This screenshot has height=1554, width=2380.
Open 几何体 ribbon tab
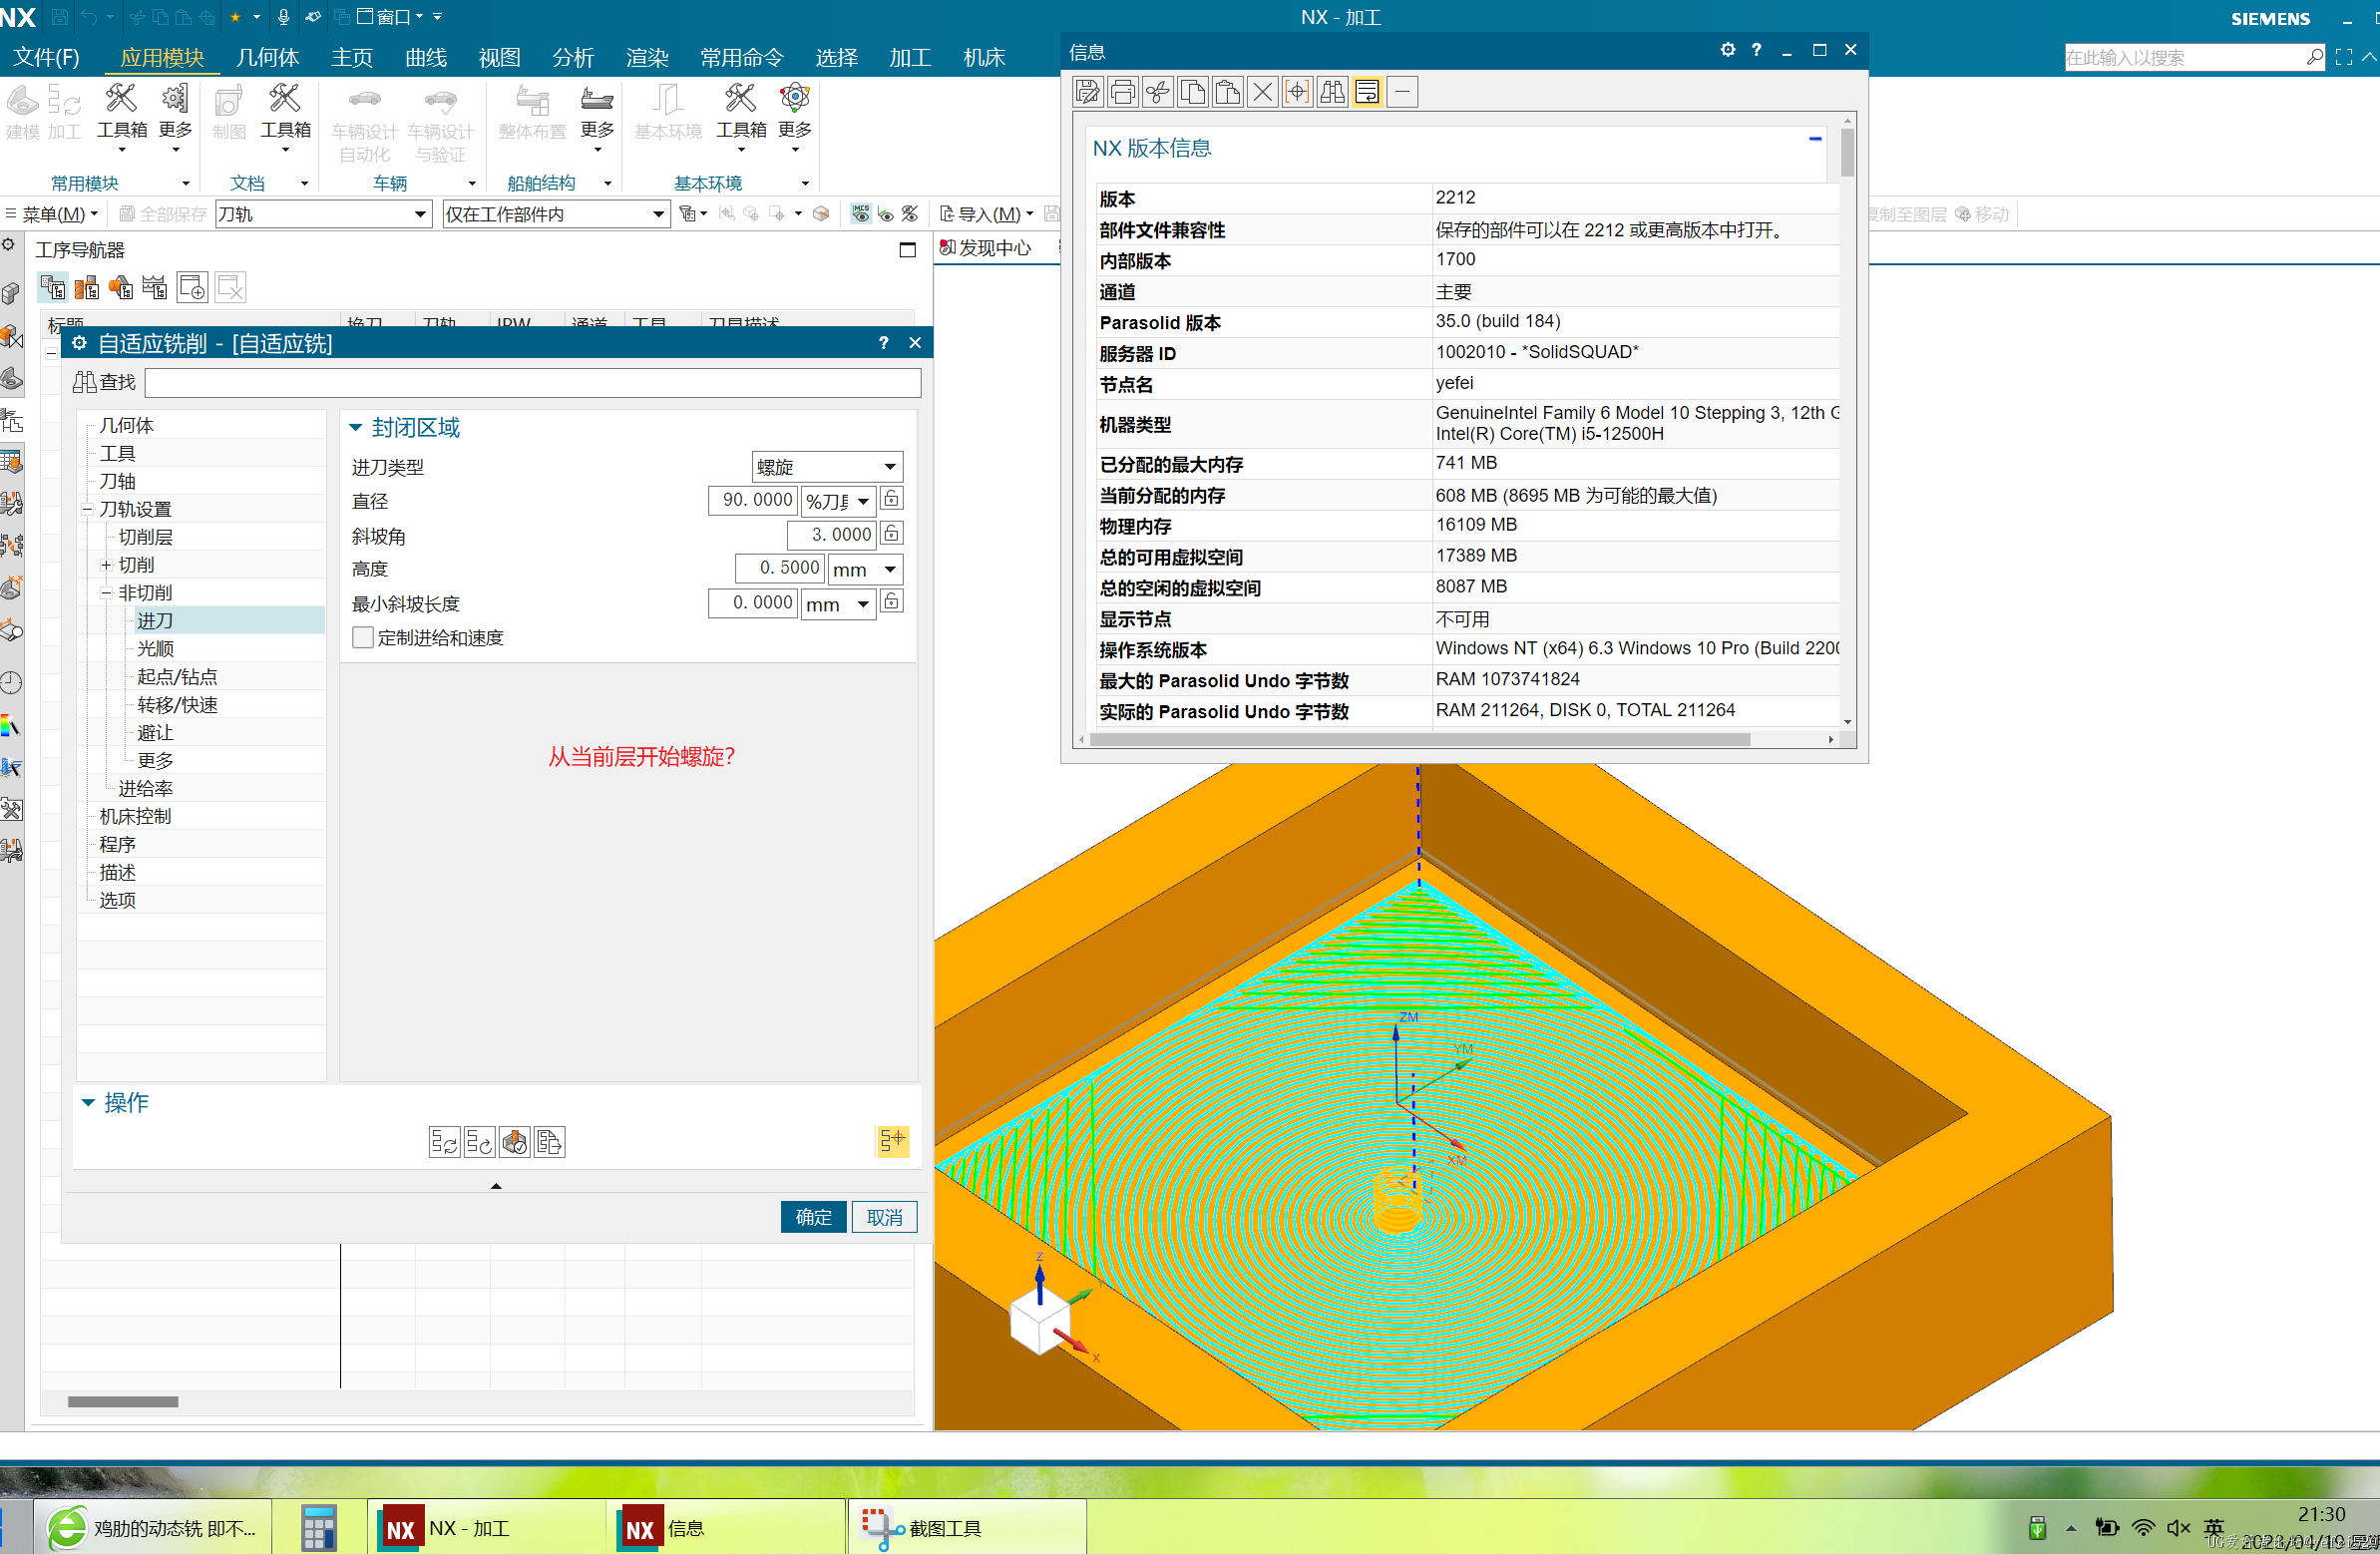[x=267, y=58]
